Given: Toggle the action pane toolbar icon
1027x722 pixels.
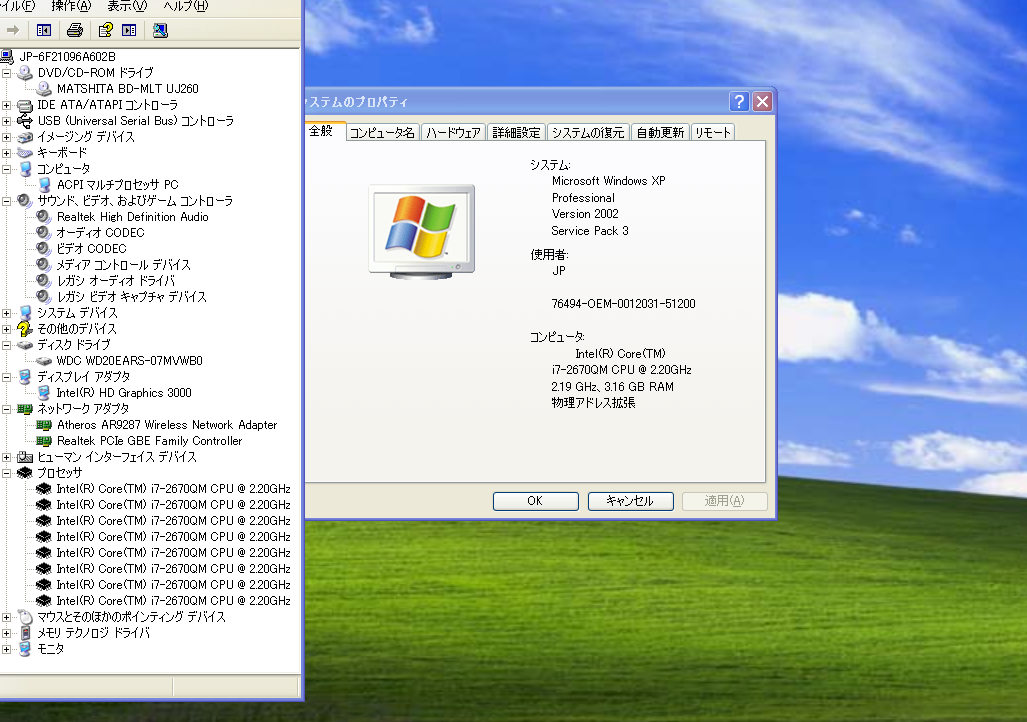Looking at the screenshot, I should tap(130, 30).
